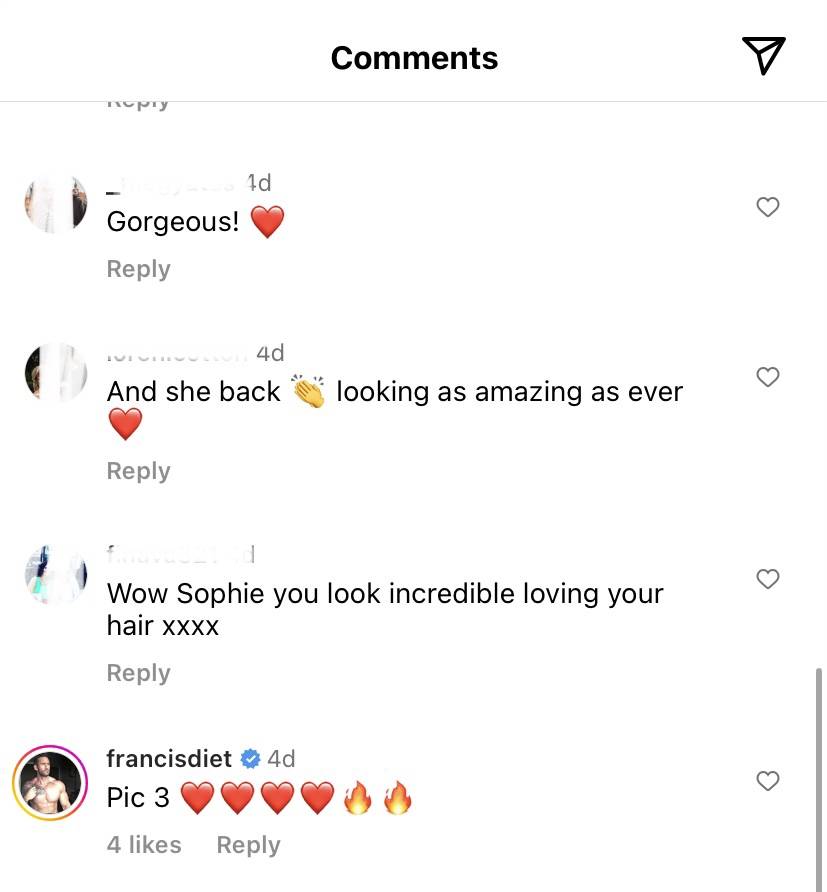Click the verified badge next to francisdiet
The image size is (827, 892).
(x=250, y=759)
